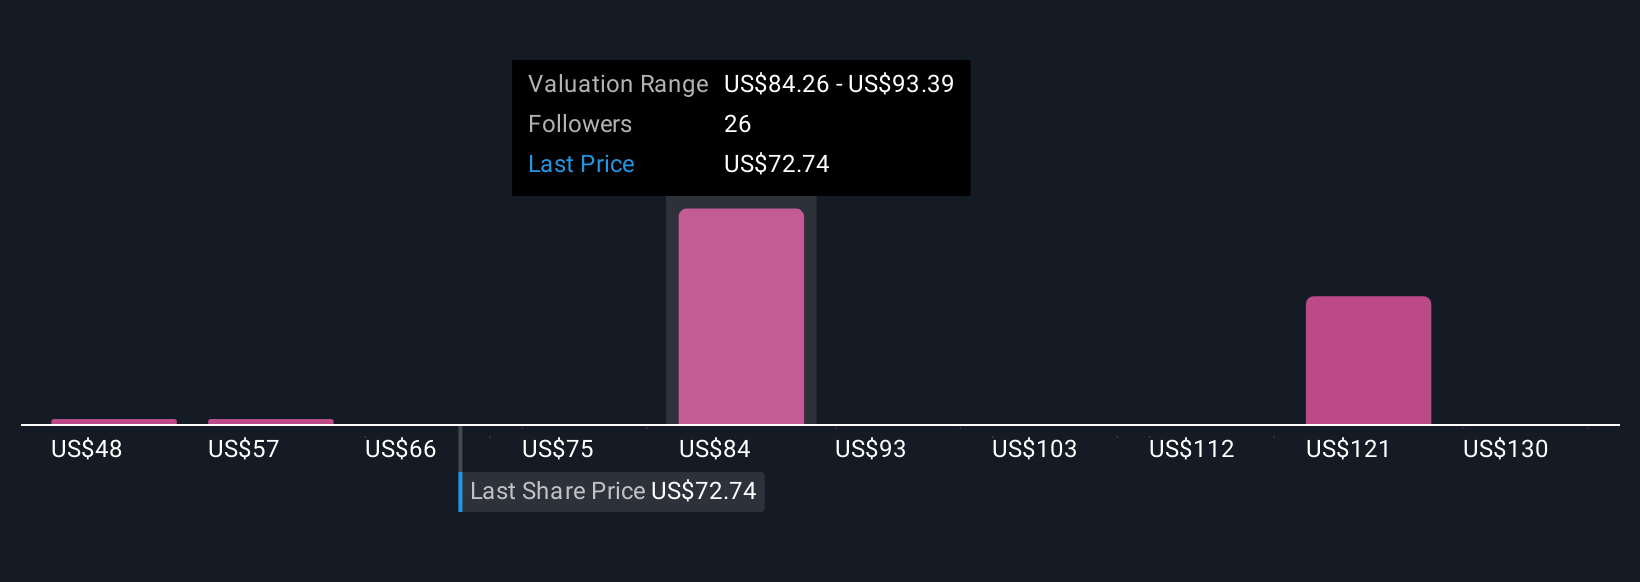Image resolution: width=1640 pixels, height=582 pixels.
Task: Click the US$57 axis label
Action: 244,449
